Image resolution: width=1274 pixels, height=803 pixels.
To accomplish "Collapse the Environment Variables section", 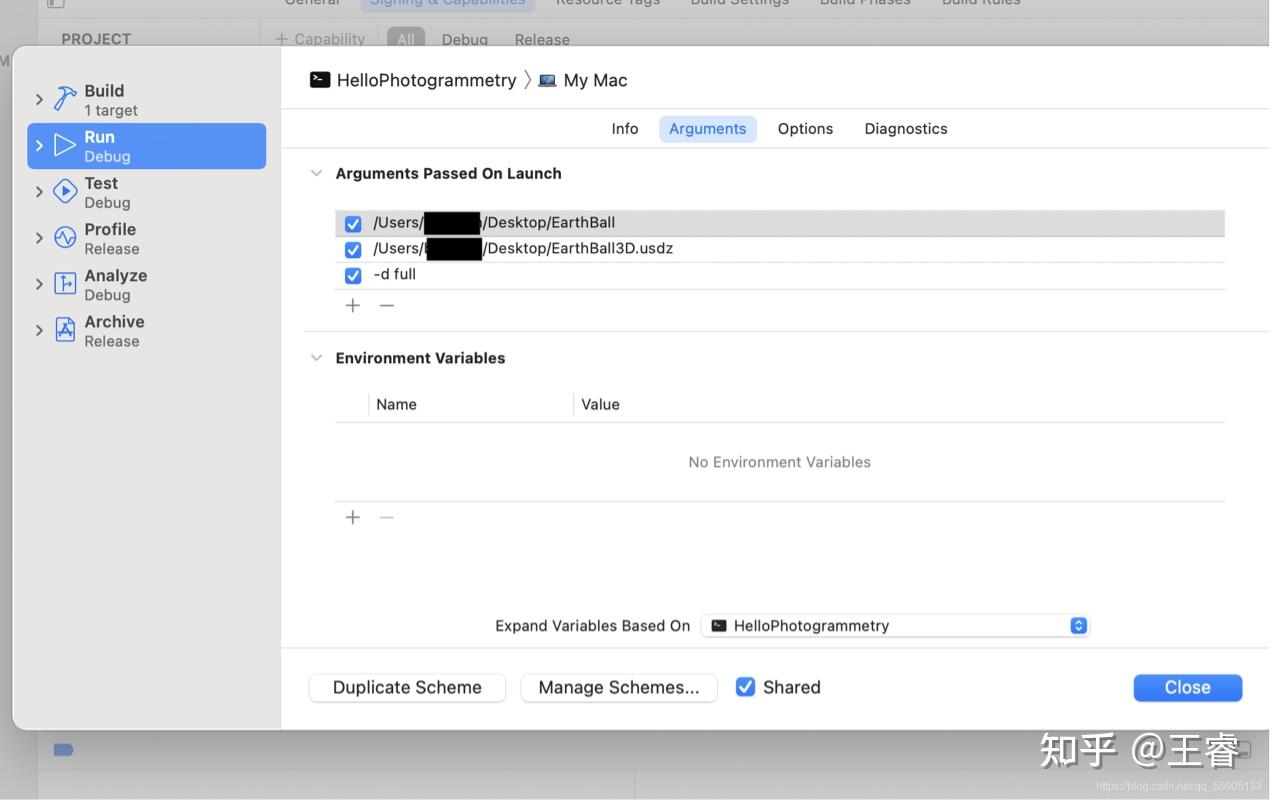I will (316, 357).
